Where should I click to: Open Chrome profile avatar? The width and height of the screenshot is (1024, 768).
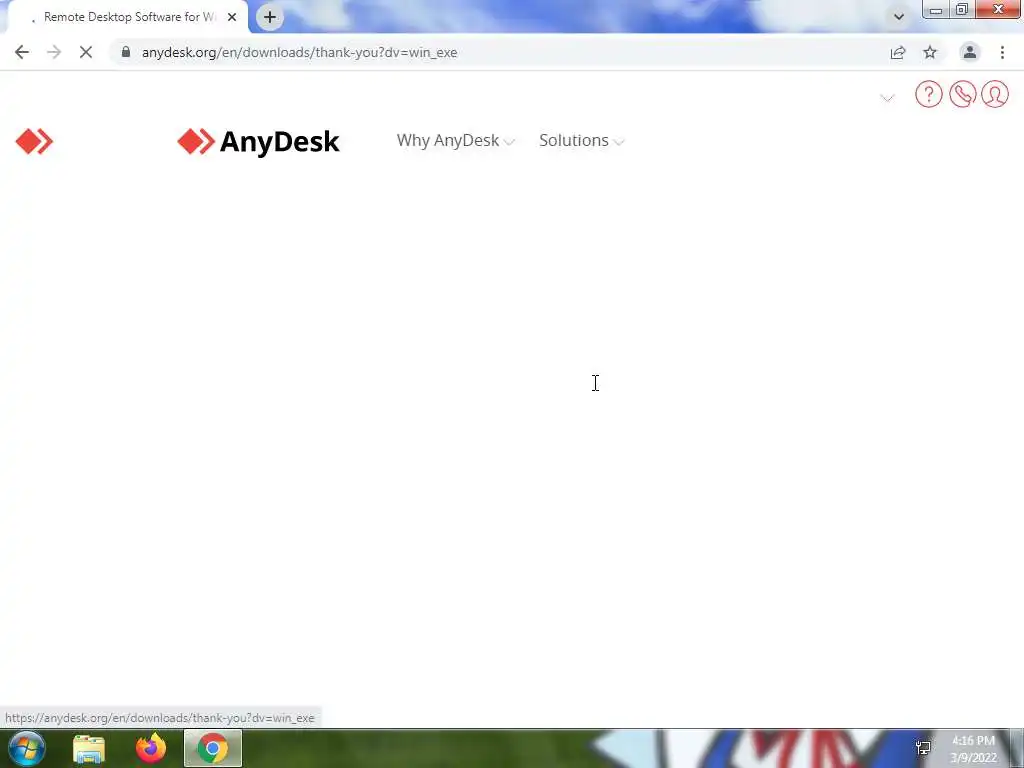pos(970,52)
